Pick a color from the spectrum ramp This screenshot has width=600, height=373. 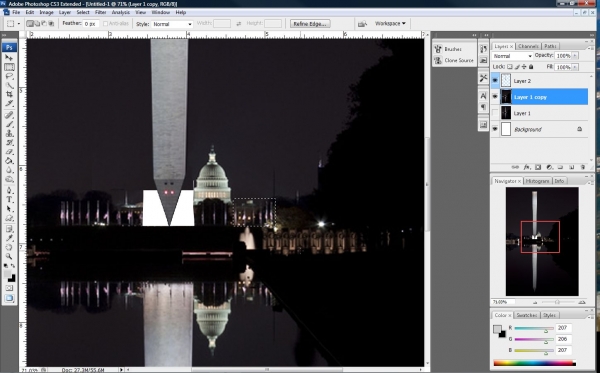535,363
